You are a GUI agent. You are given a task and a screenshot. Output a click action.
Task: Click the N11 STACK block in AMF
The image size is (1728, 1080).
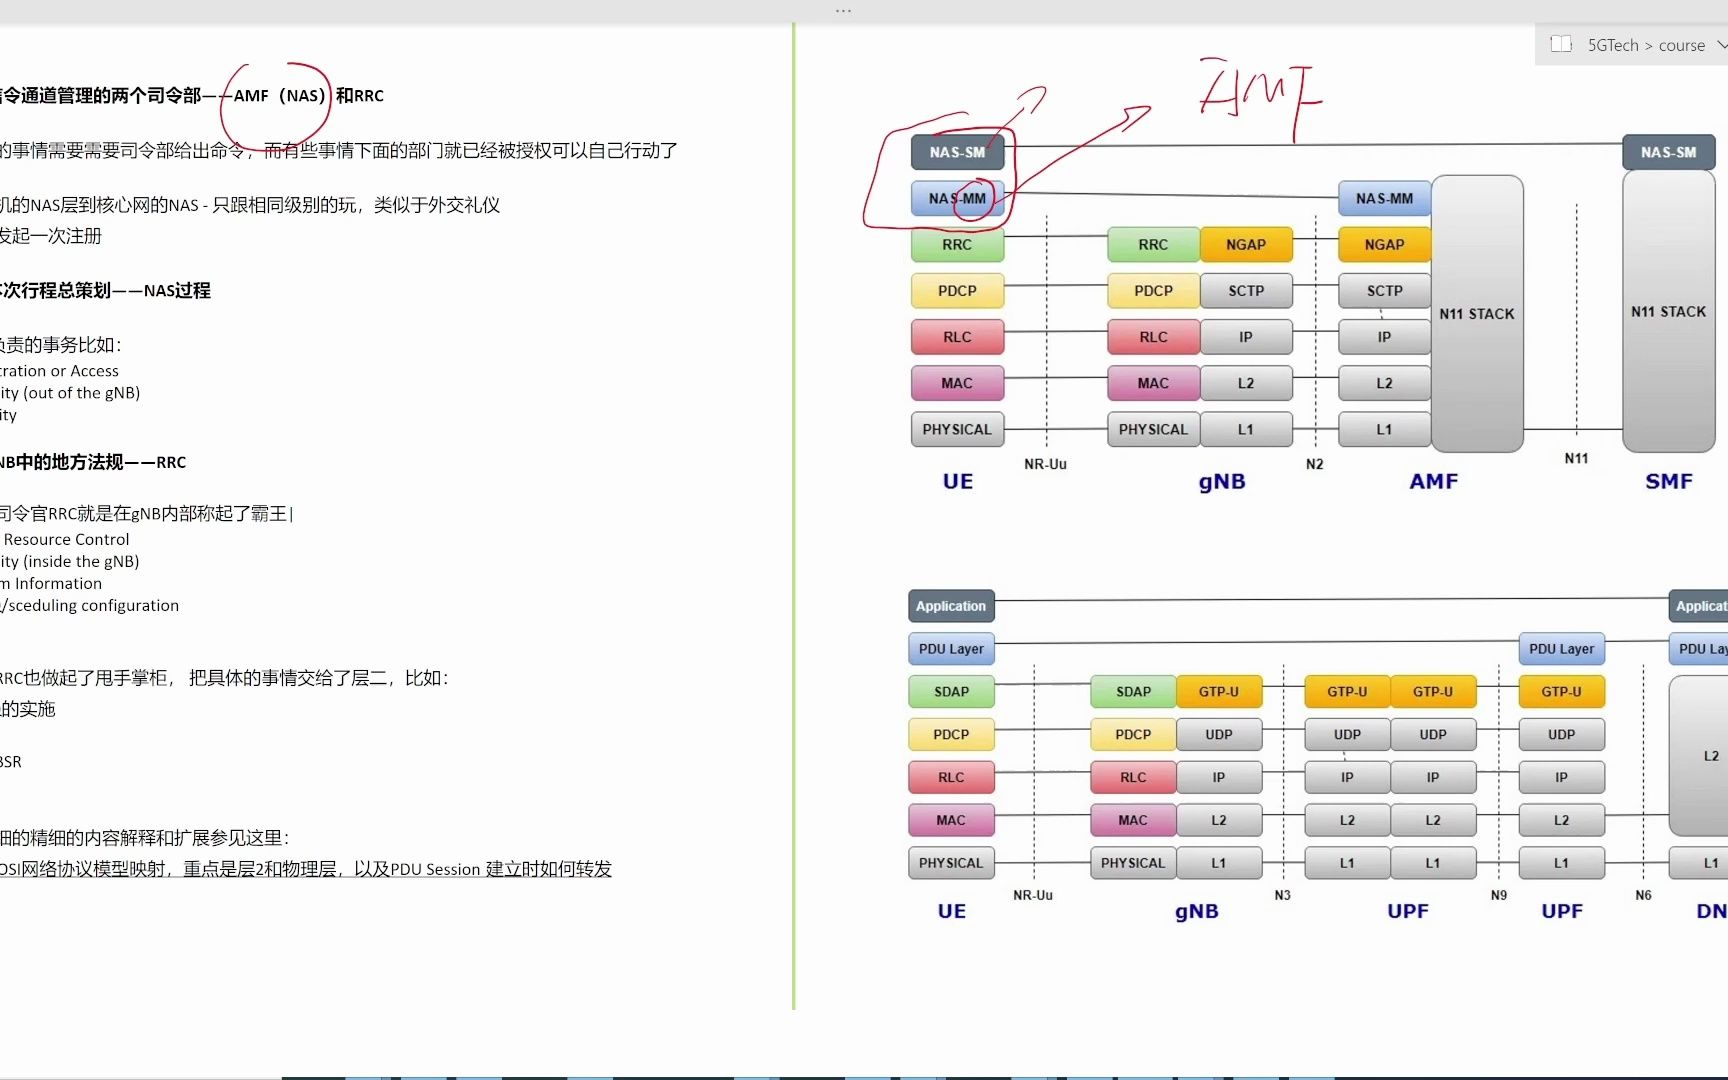[1477, 314]
